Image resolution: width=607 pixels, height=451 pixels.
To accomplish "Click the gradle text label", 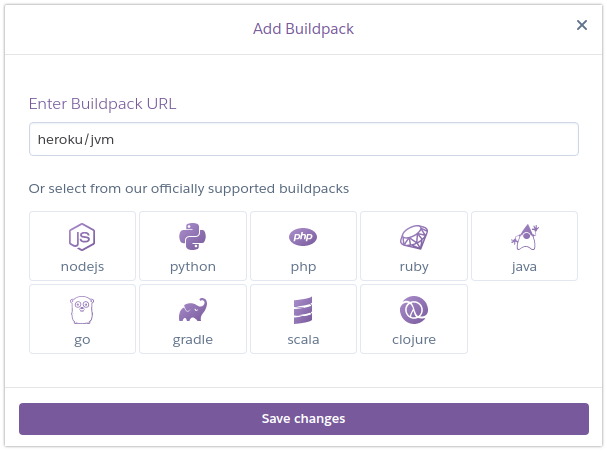I will (x=193, y=340).
